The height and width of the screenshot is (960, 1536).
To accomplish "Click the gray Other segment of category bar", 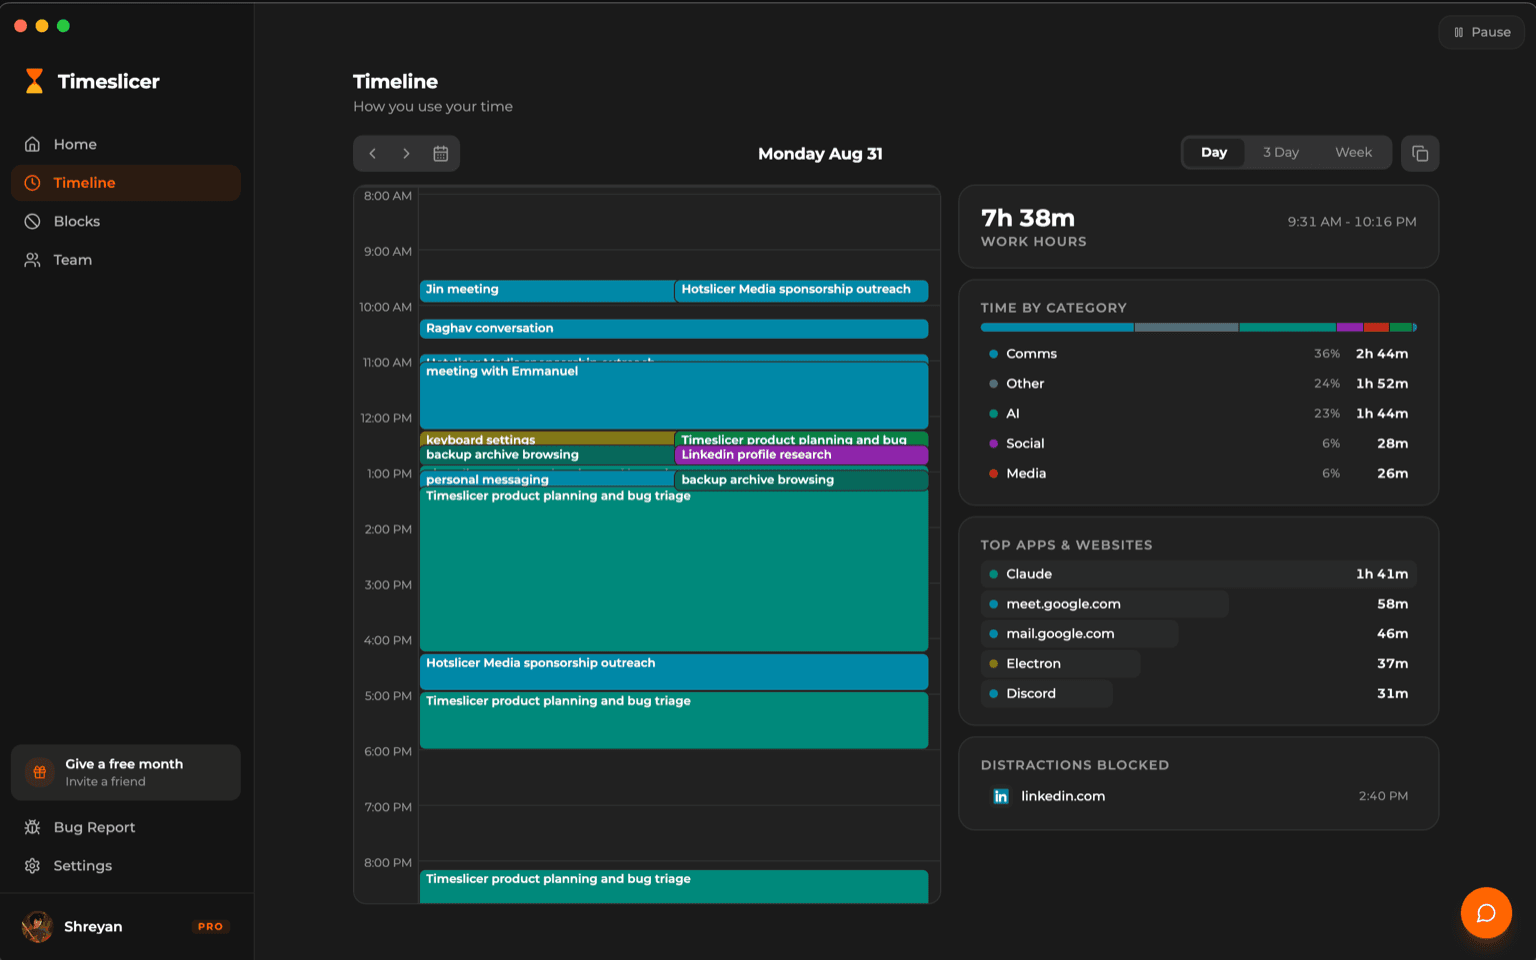I will (x=1187, y=328).
